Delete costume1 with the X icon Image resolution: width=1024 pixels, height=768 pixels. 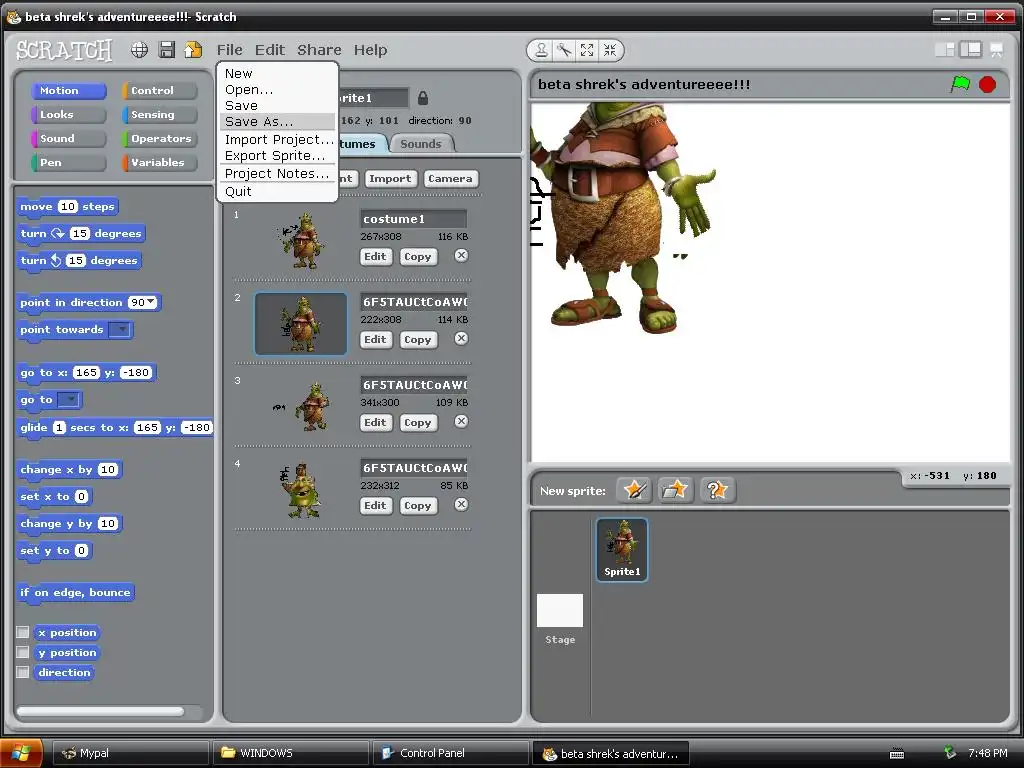pos(461,255)
